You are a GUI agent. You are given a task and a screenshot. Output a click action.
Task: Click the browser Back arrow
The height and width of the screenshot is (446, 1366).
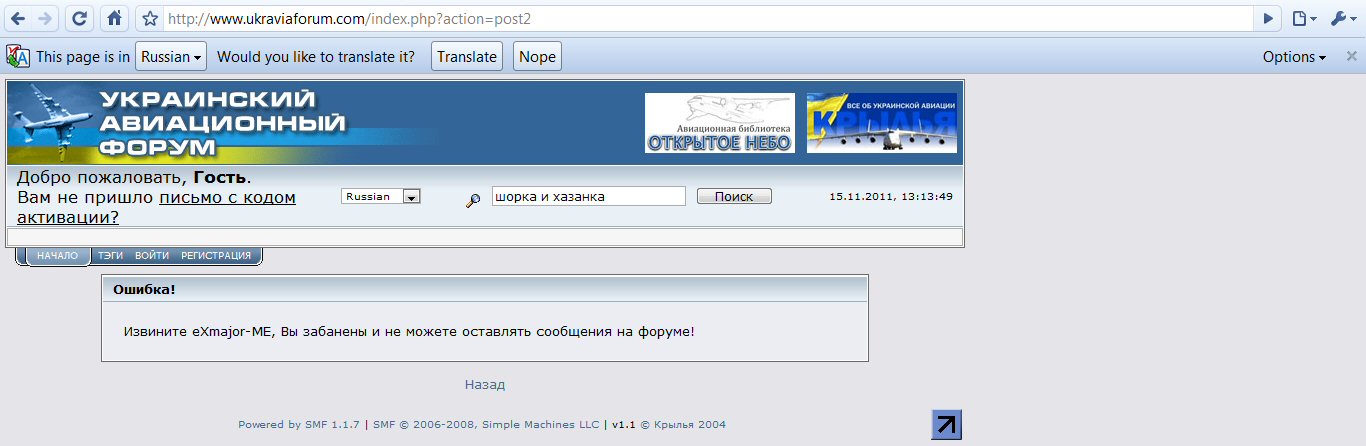click(x=18, y=18)
